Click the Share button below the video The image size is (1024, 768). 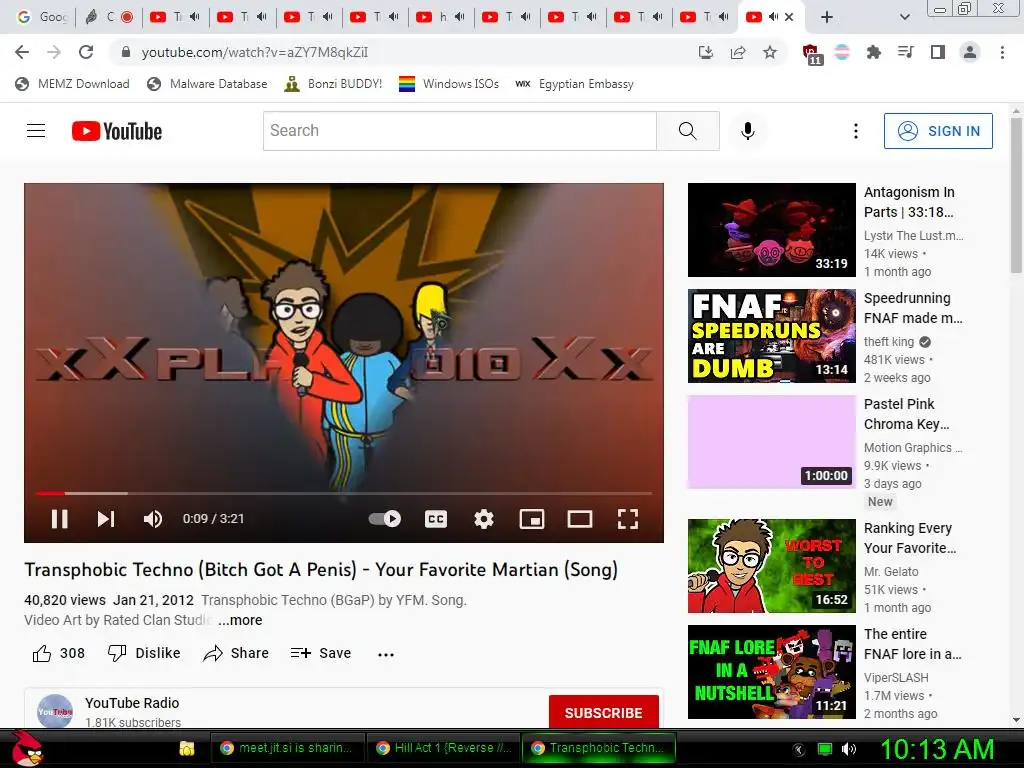pos(236,653)
